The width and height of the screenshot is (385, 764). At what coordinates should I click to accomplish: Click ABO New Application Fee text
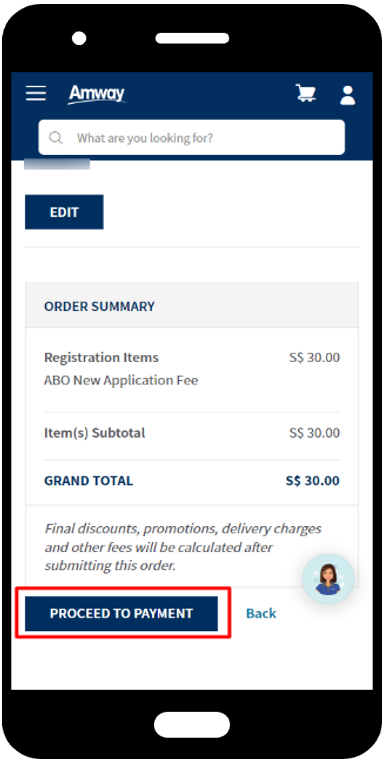point(121,381)
